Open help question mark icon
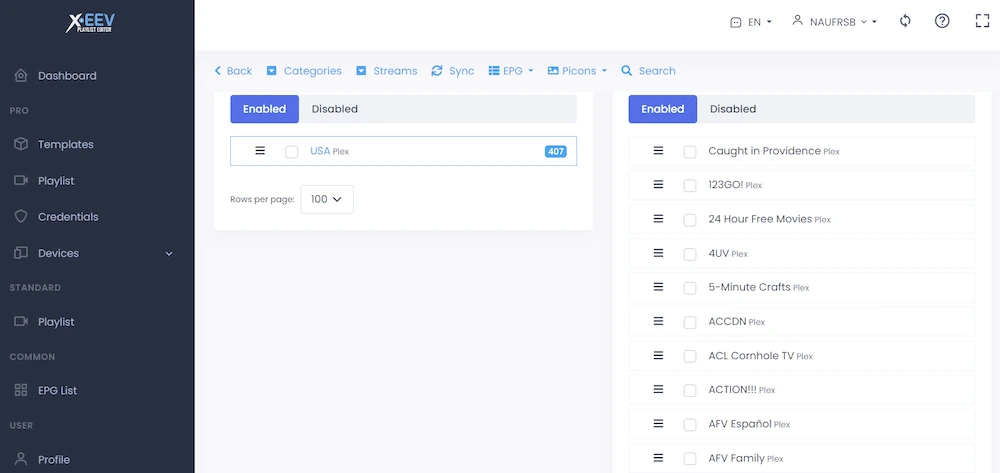The height and width of the screenshot is (473, 1000). (x=942, y=21)
